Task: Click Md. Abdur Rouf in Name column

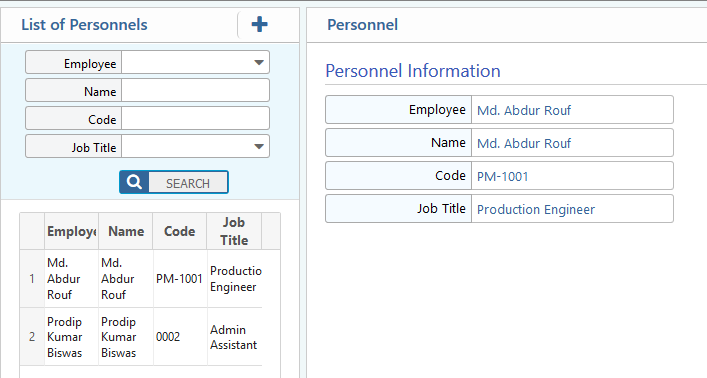Action: [x=126, y=279]
